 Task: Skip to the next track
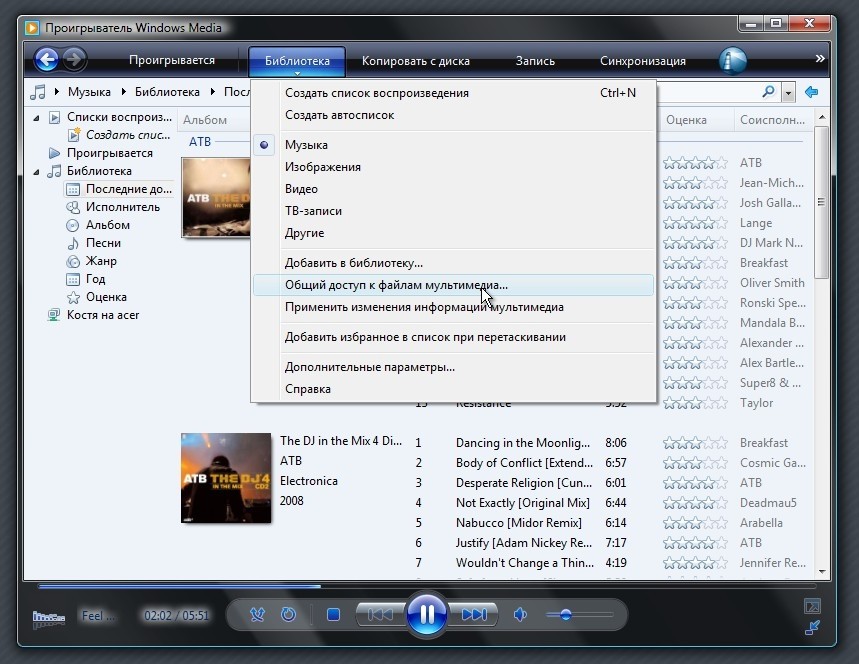473,615
